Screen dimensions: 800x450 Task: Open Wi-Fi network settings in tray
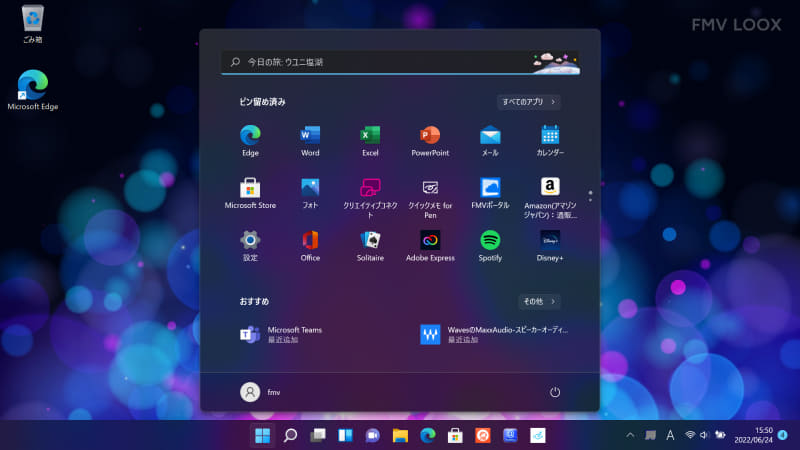[x=690, y=435]
